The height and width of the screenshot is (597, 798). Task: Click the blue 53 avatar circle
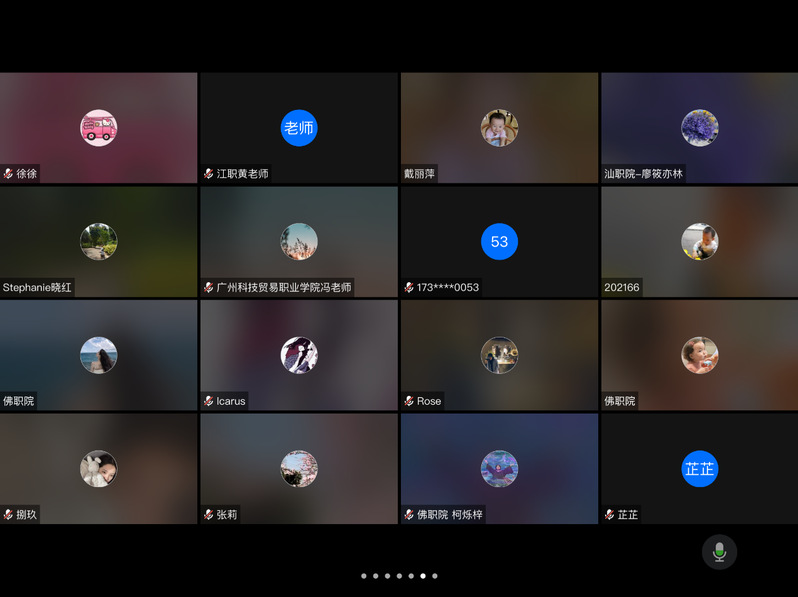point(499,241)
